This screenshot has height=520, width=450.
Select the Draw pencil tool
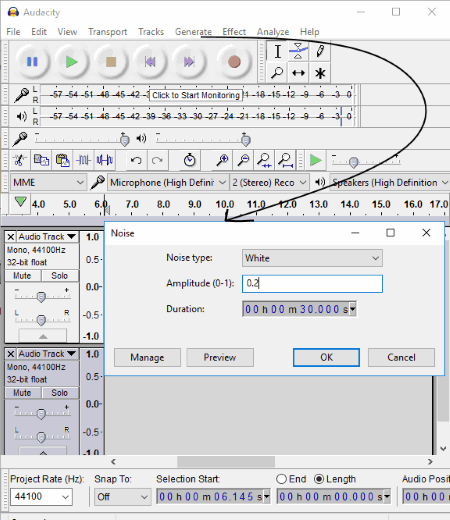coord(320,52)
